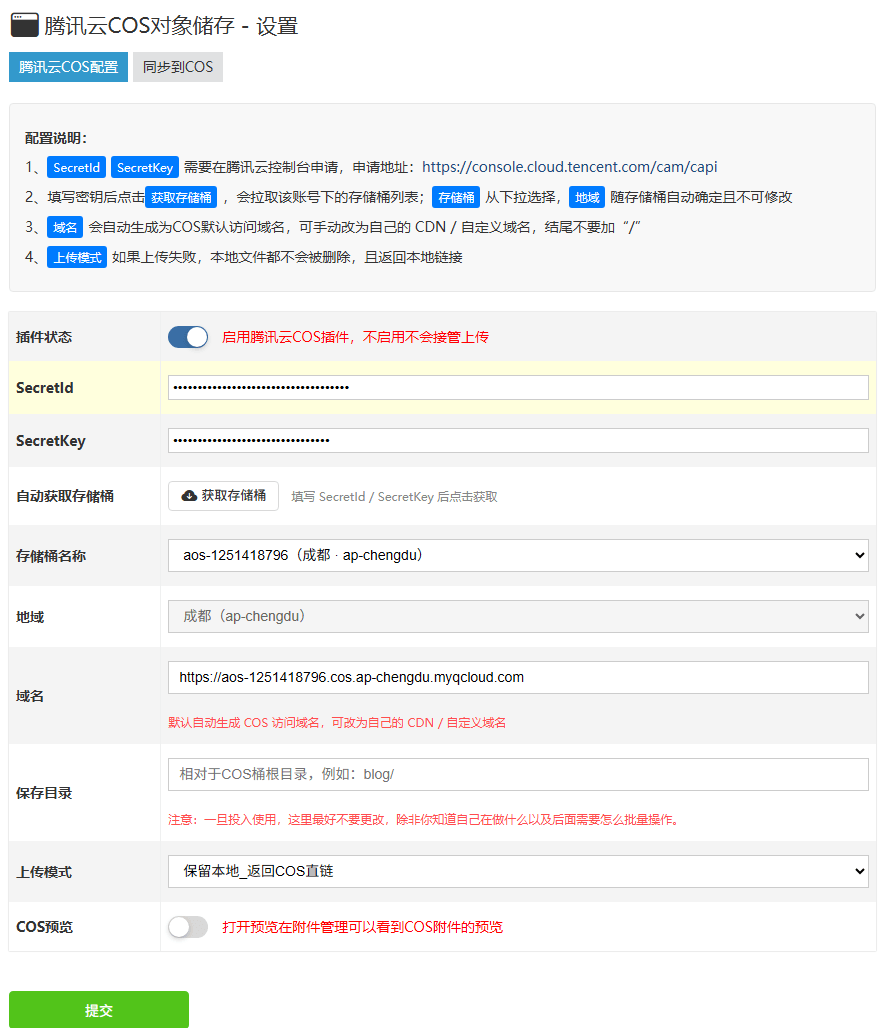Click the blue 上传模式 tag in step 4

(x=77, y=258)
